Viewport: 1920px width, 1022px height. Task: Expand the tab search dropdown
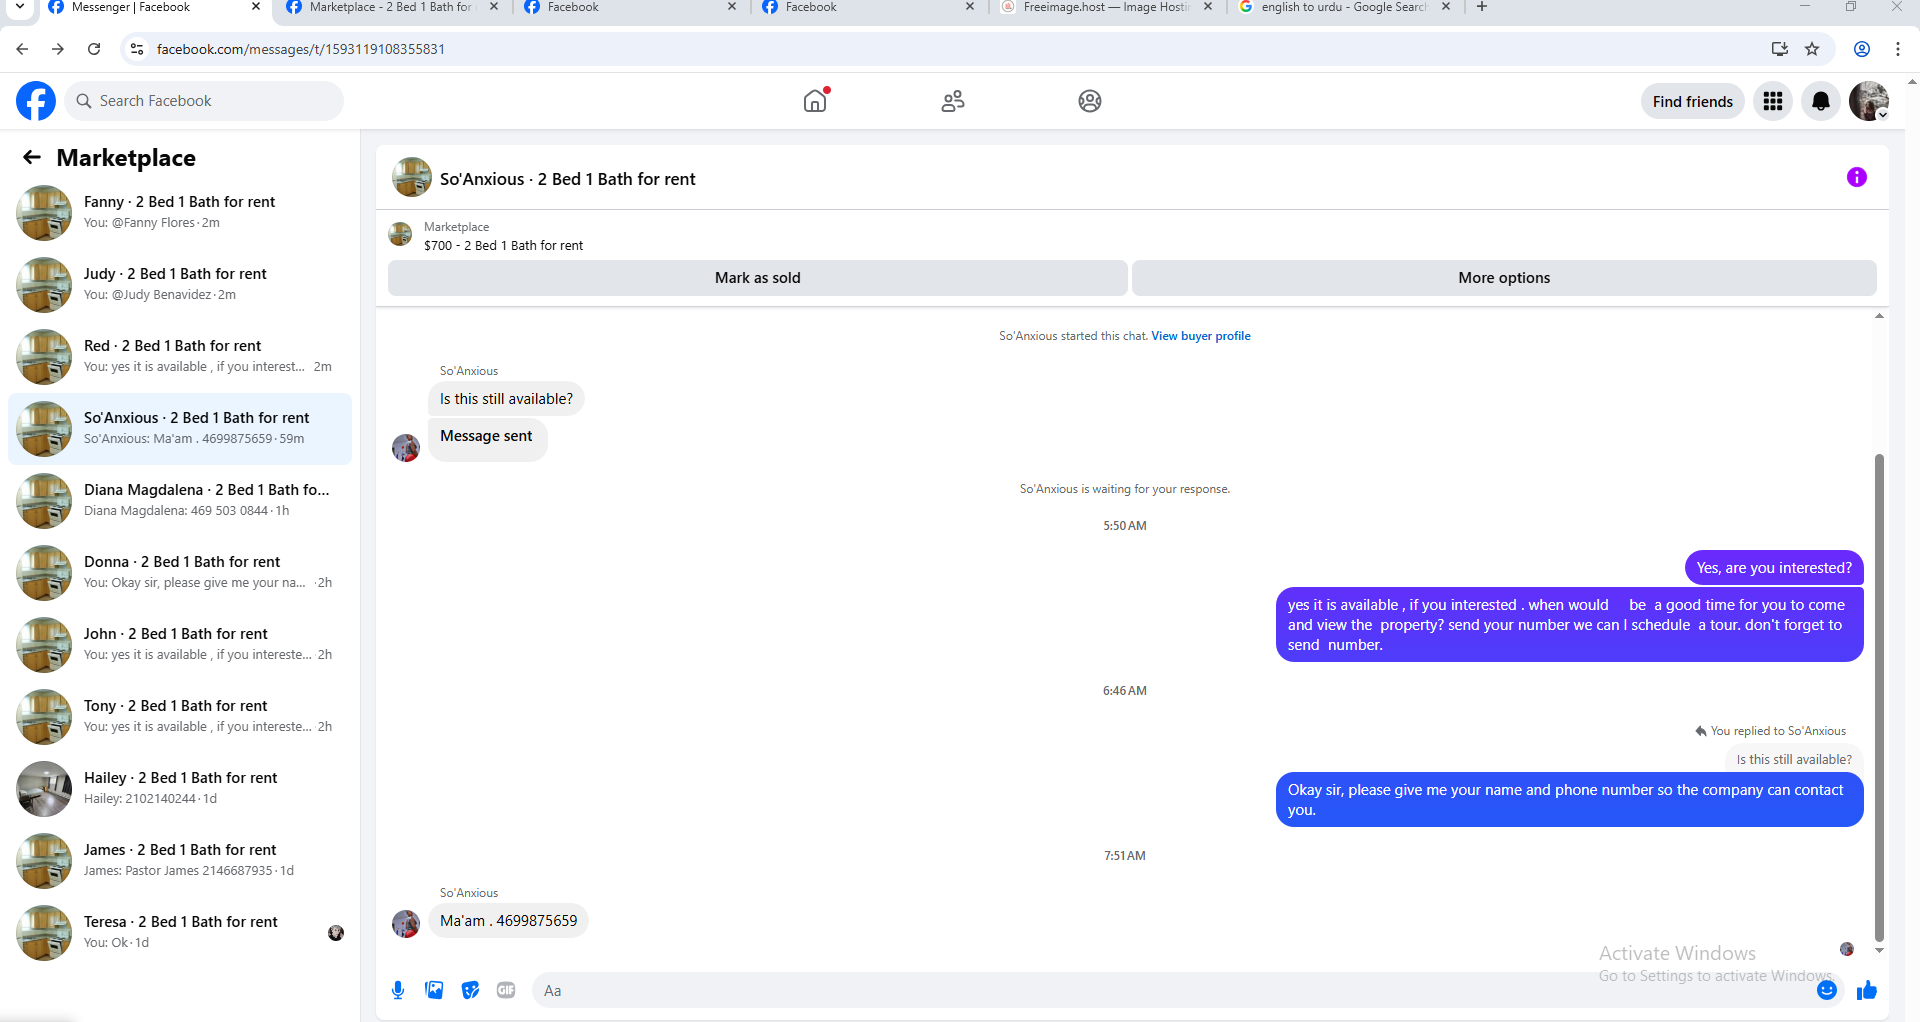pyautogui.click(x=20, y=7)
